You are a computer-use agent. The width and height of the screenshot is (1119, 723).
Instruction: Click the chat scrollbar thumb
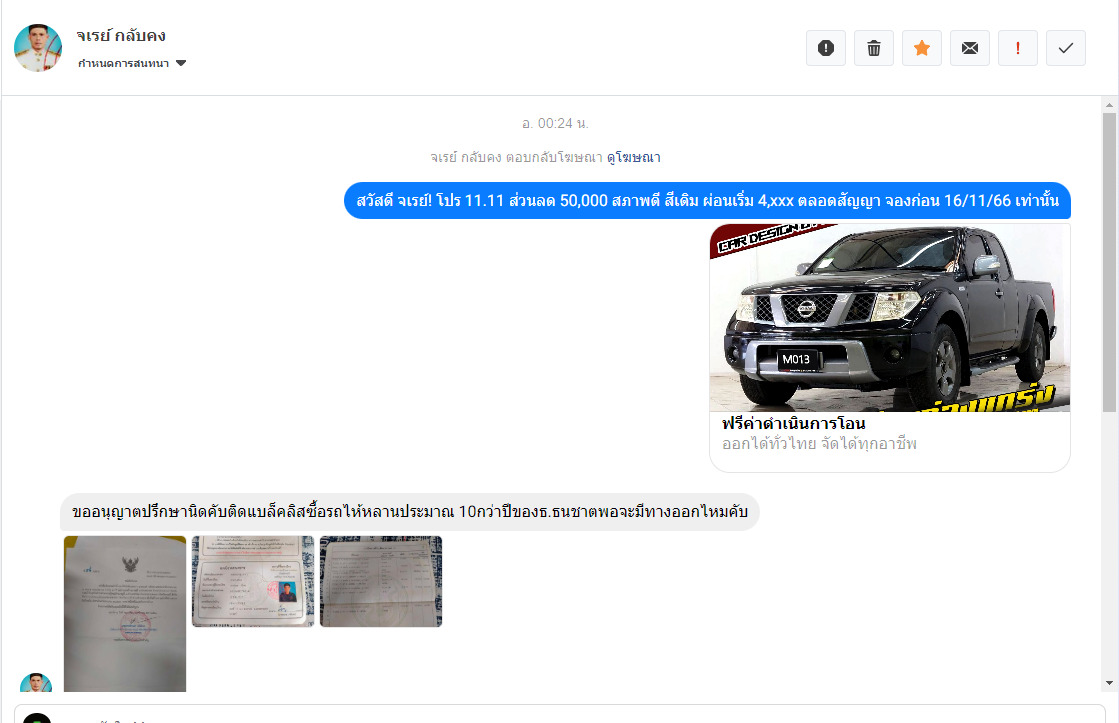[x=1109, y=260]
